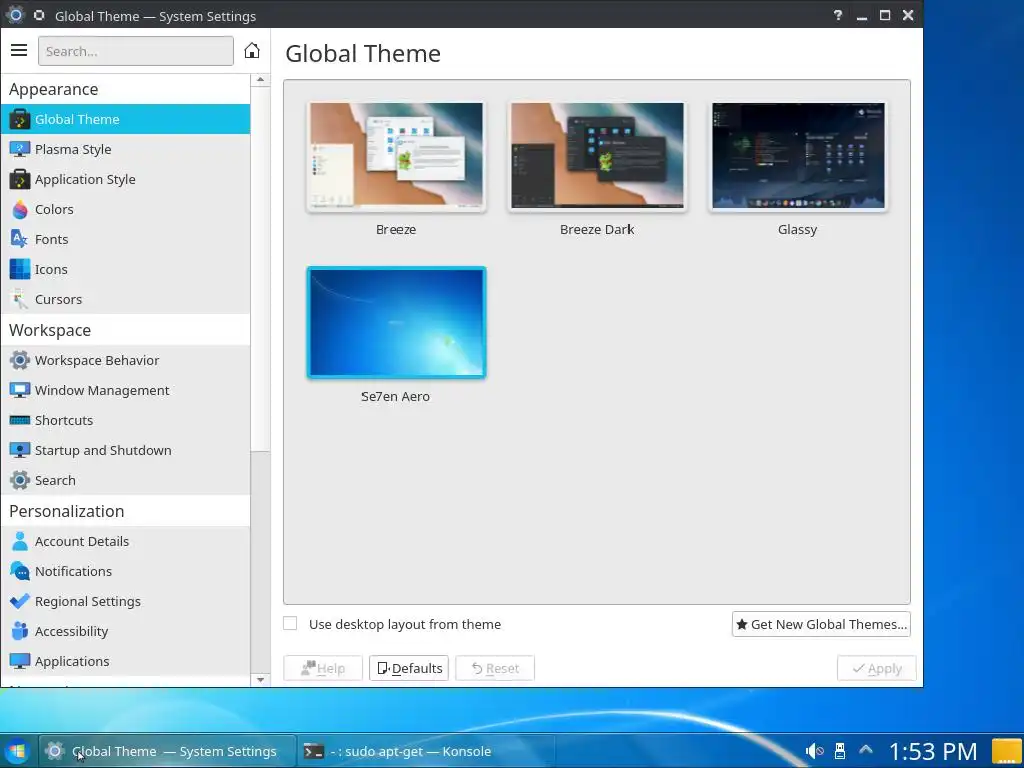The height and width of the screenshot is (768, 1024).
Task: Click the taskbar Start menu orb
Action: (x=16, y=751)
